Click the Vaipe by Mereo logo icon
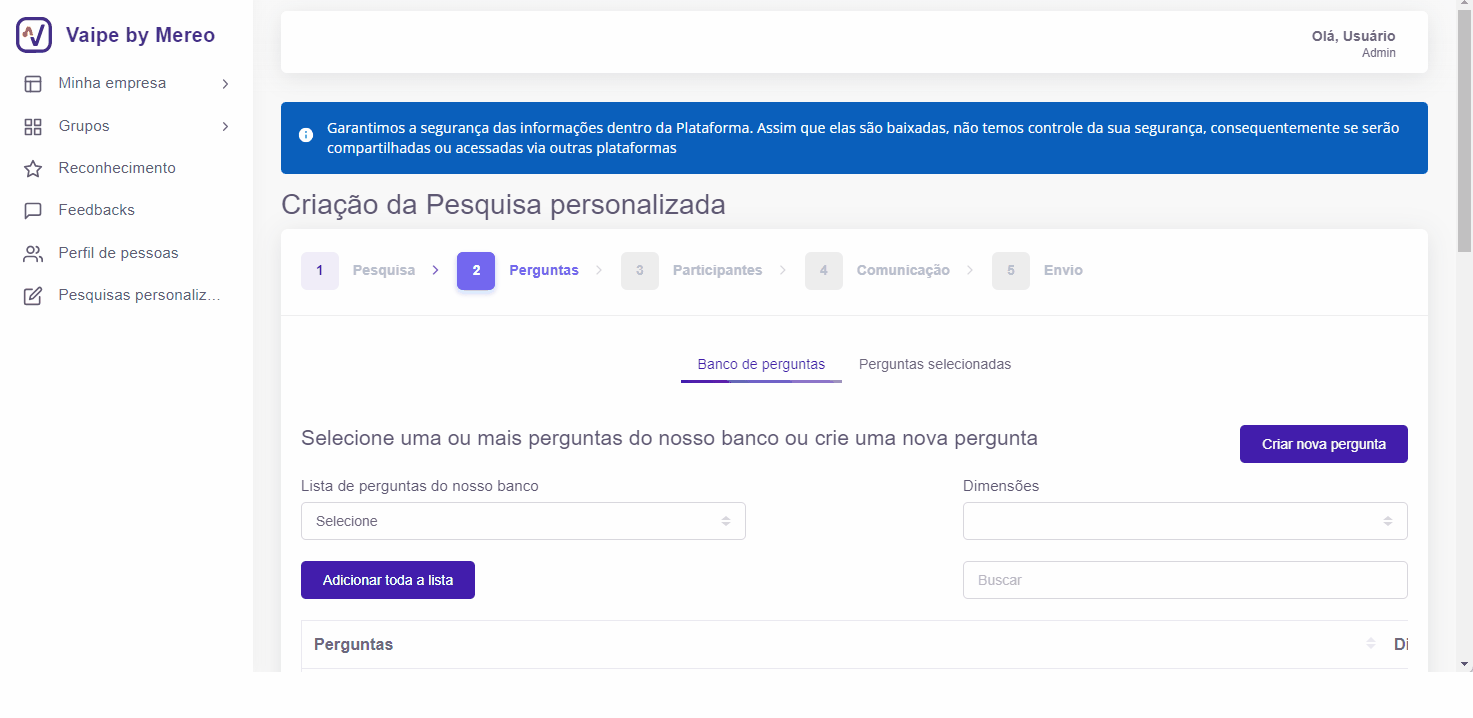The height and width of the screenshot is (718, 1473). point(32,34)
